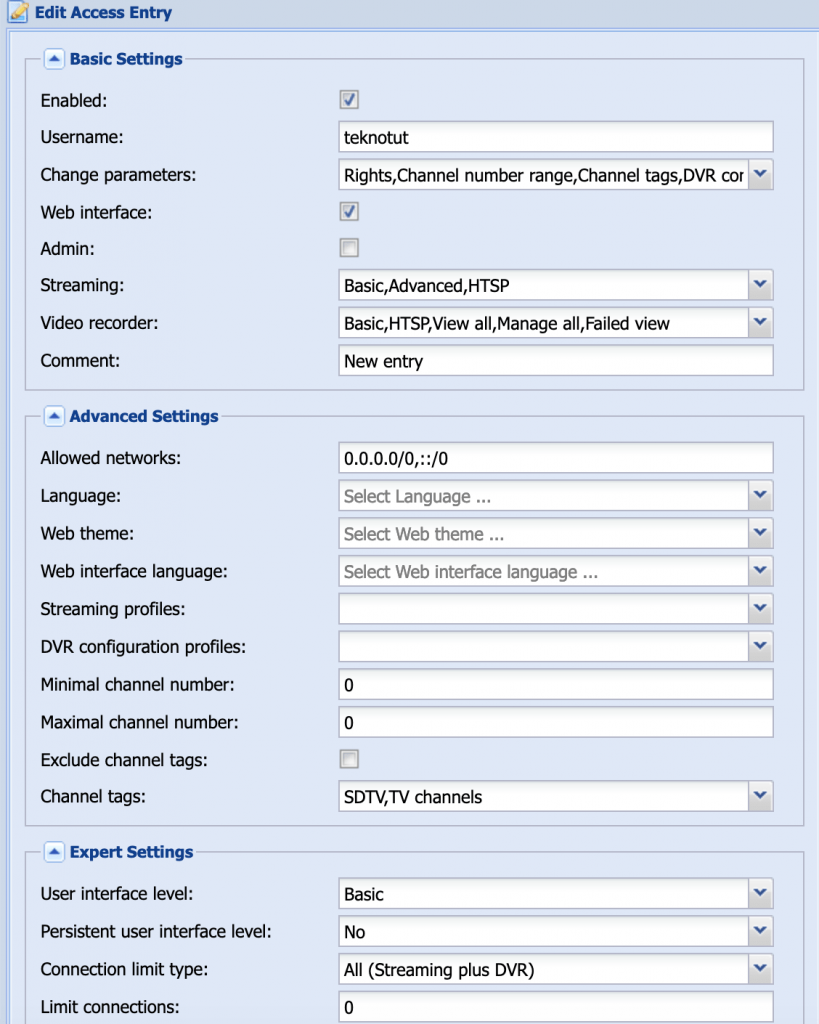
Task: Collapse the Advanced Settings section
Action: click(x=55, y=416)
